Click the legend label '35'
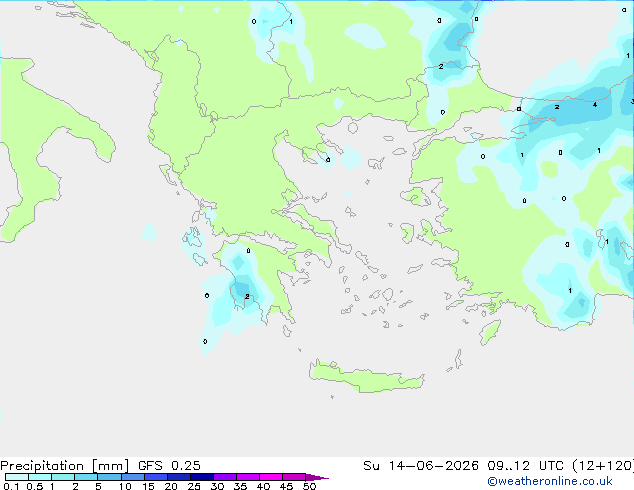The height and width of the screenshot is (490, 634). tap(240, 486)
